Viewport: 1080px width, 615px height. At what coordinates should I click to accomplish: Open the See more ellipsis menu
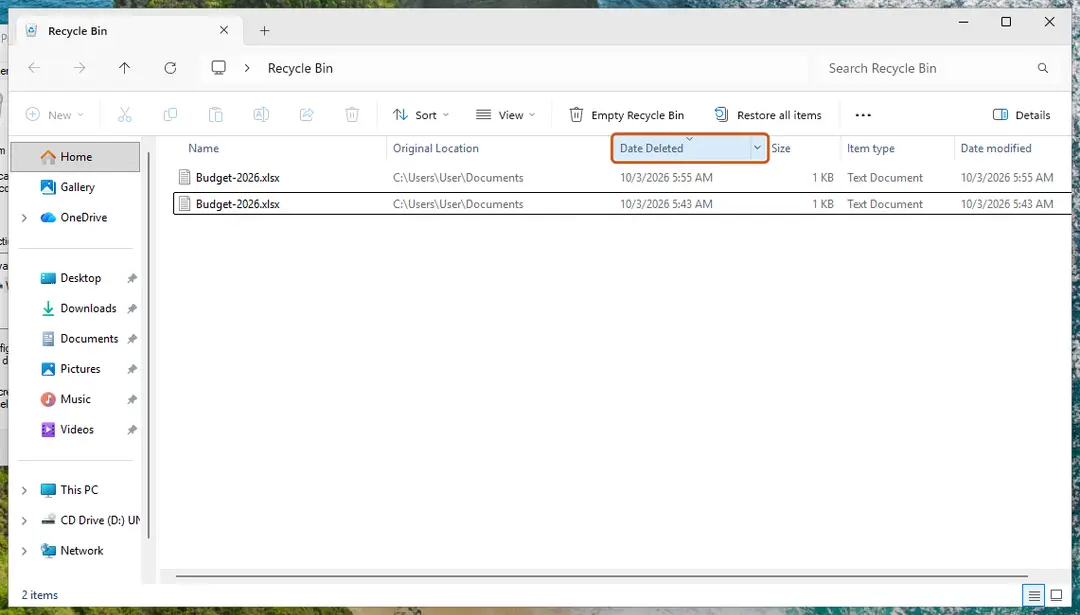click(863, 115)
